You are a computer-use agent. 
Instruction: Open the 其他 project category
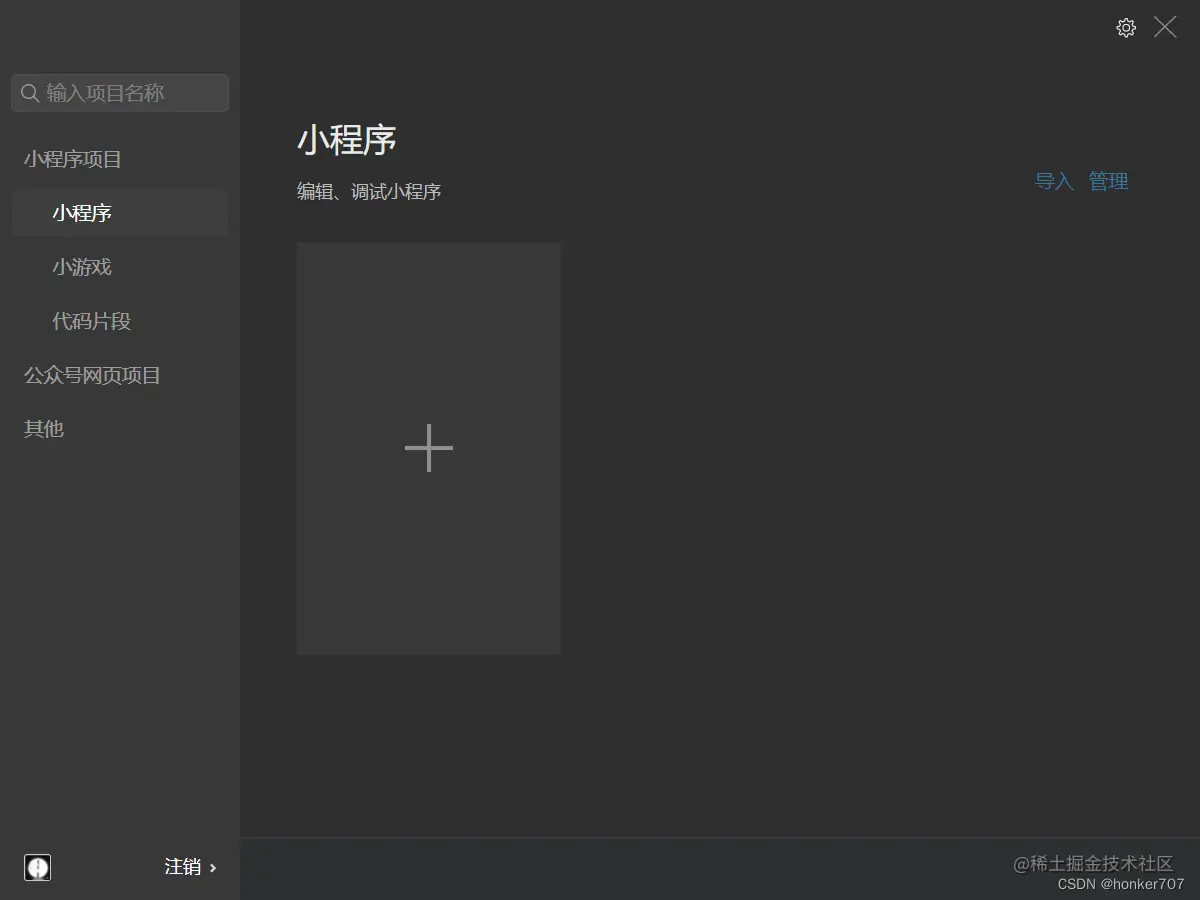(x=42, y=428)
